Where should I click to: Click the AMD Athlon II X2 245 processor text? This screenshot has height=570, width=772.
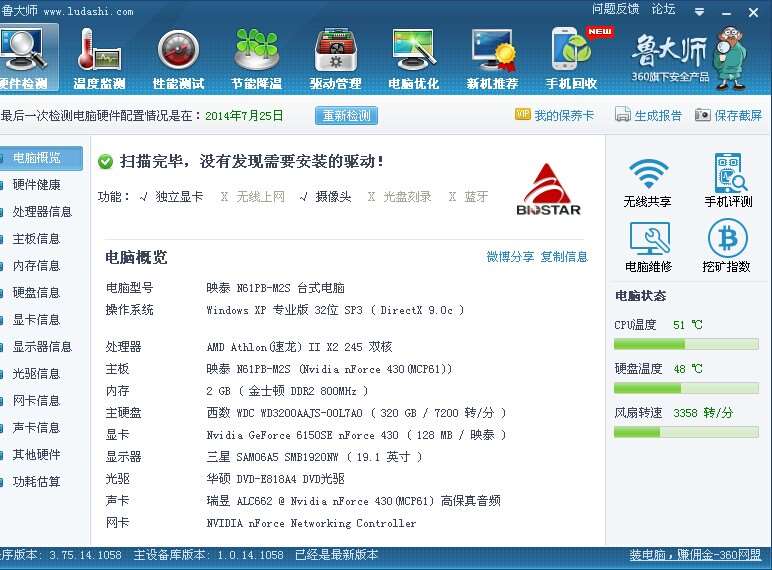coord(299,347)
